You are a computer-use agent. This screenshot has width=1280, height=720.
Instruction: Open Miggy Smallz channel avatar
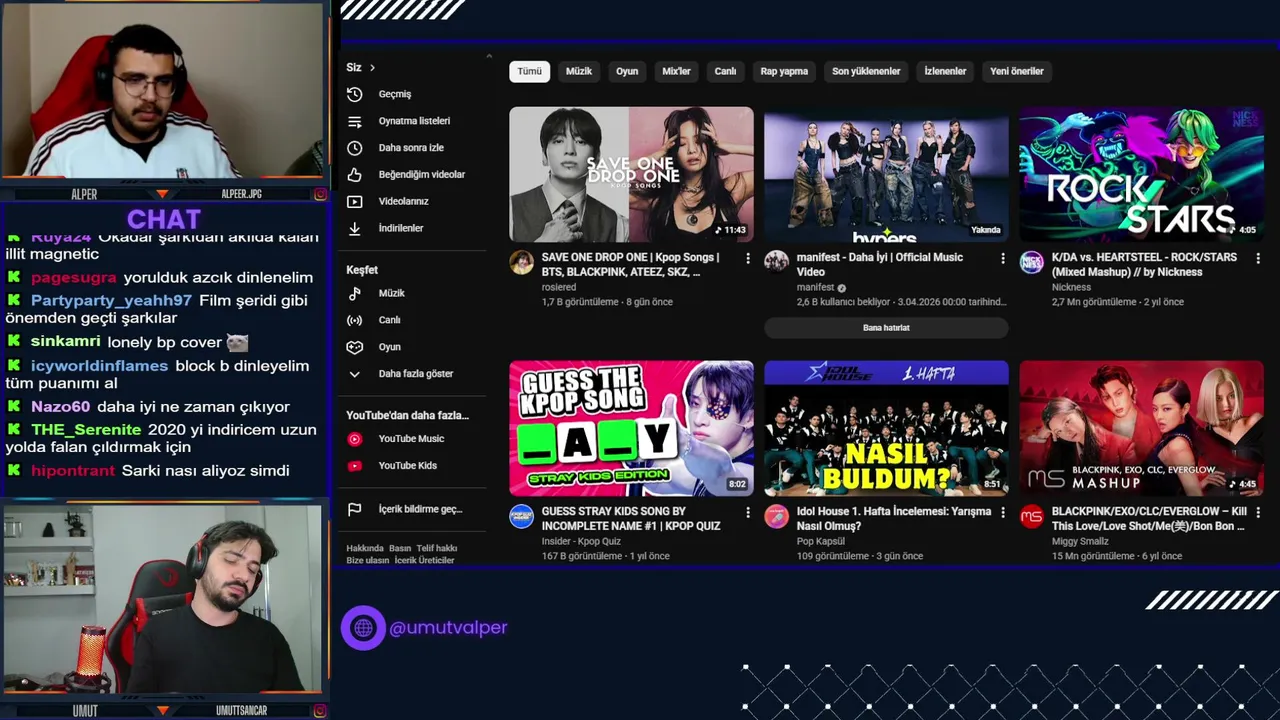(x=1031, y=516)
